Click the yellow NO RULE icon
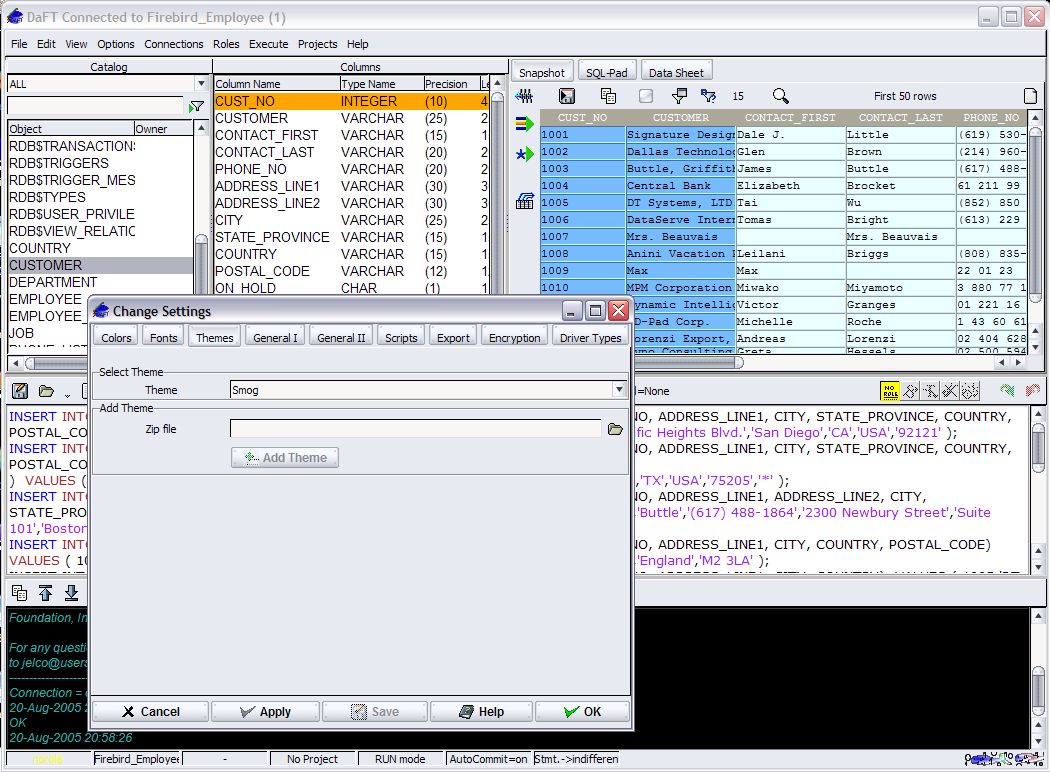The height and width of the screenshot is (772, 1050). 889,390
